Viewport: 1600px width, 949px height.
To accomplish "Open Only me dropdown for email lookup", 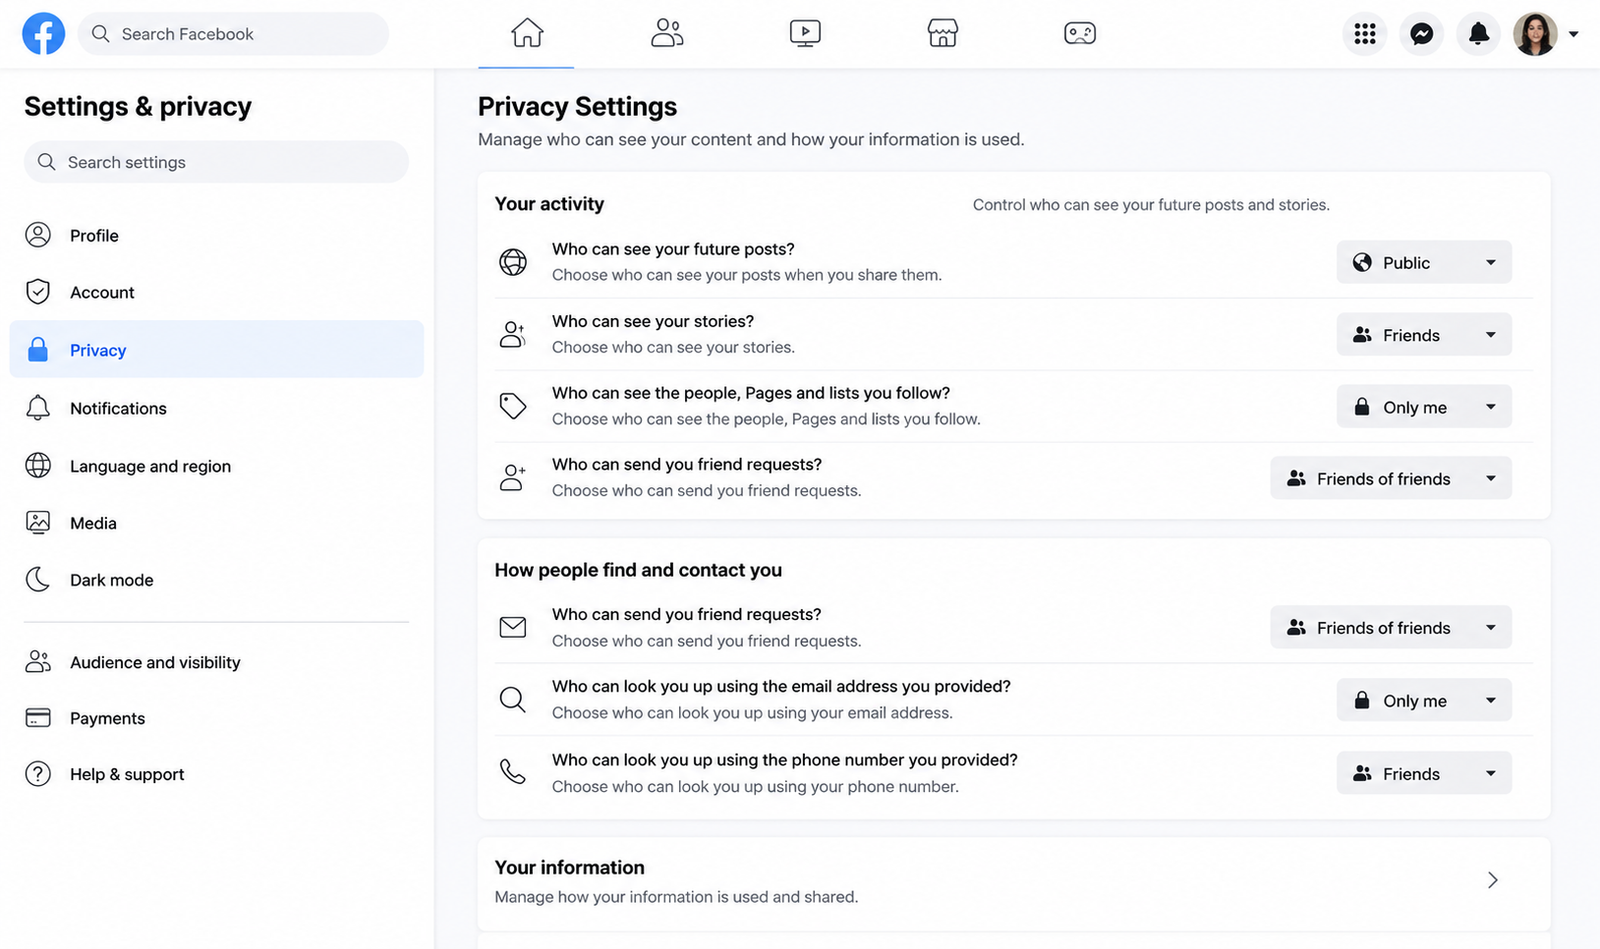I will (1424, 700).
